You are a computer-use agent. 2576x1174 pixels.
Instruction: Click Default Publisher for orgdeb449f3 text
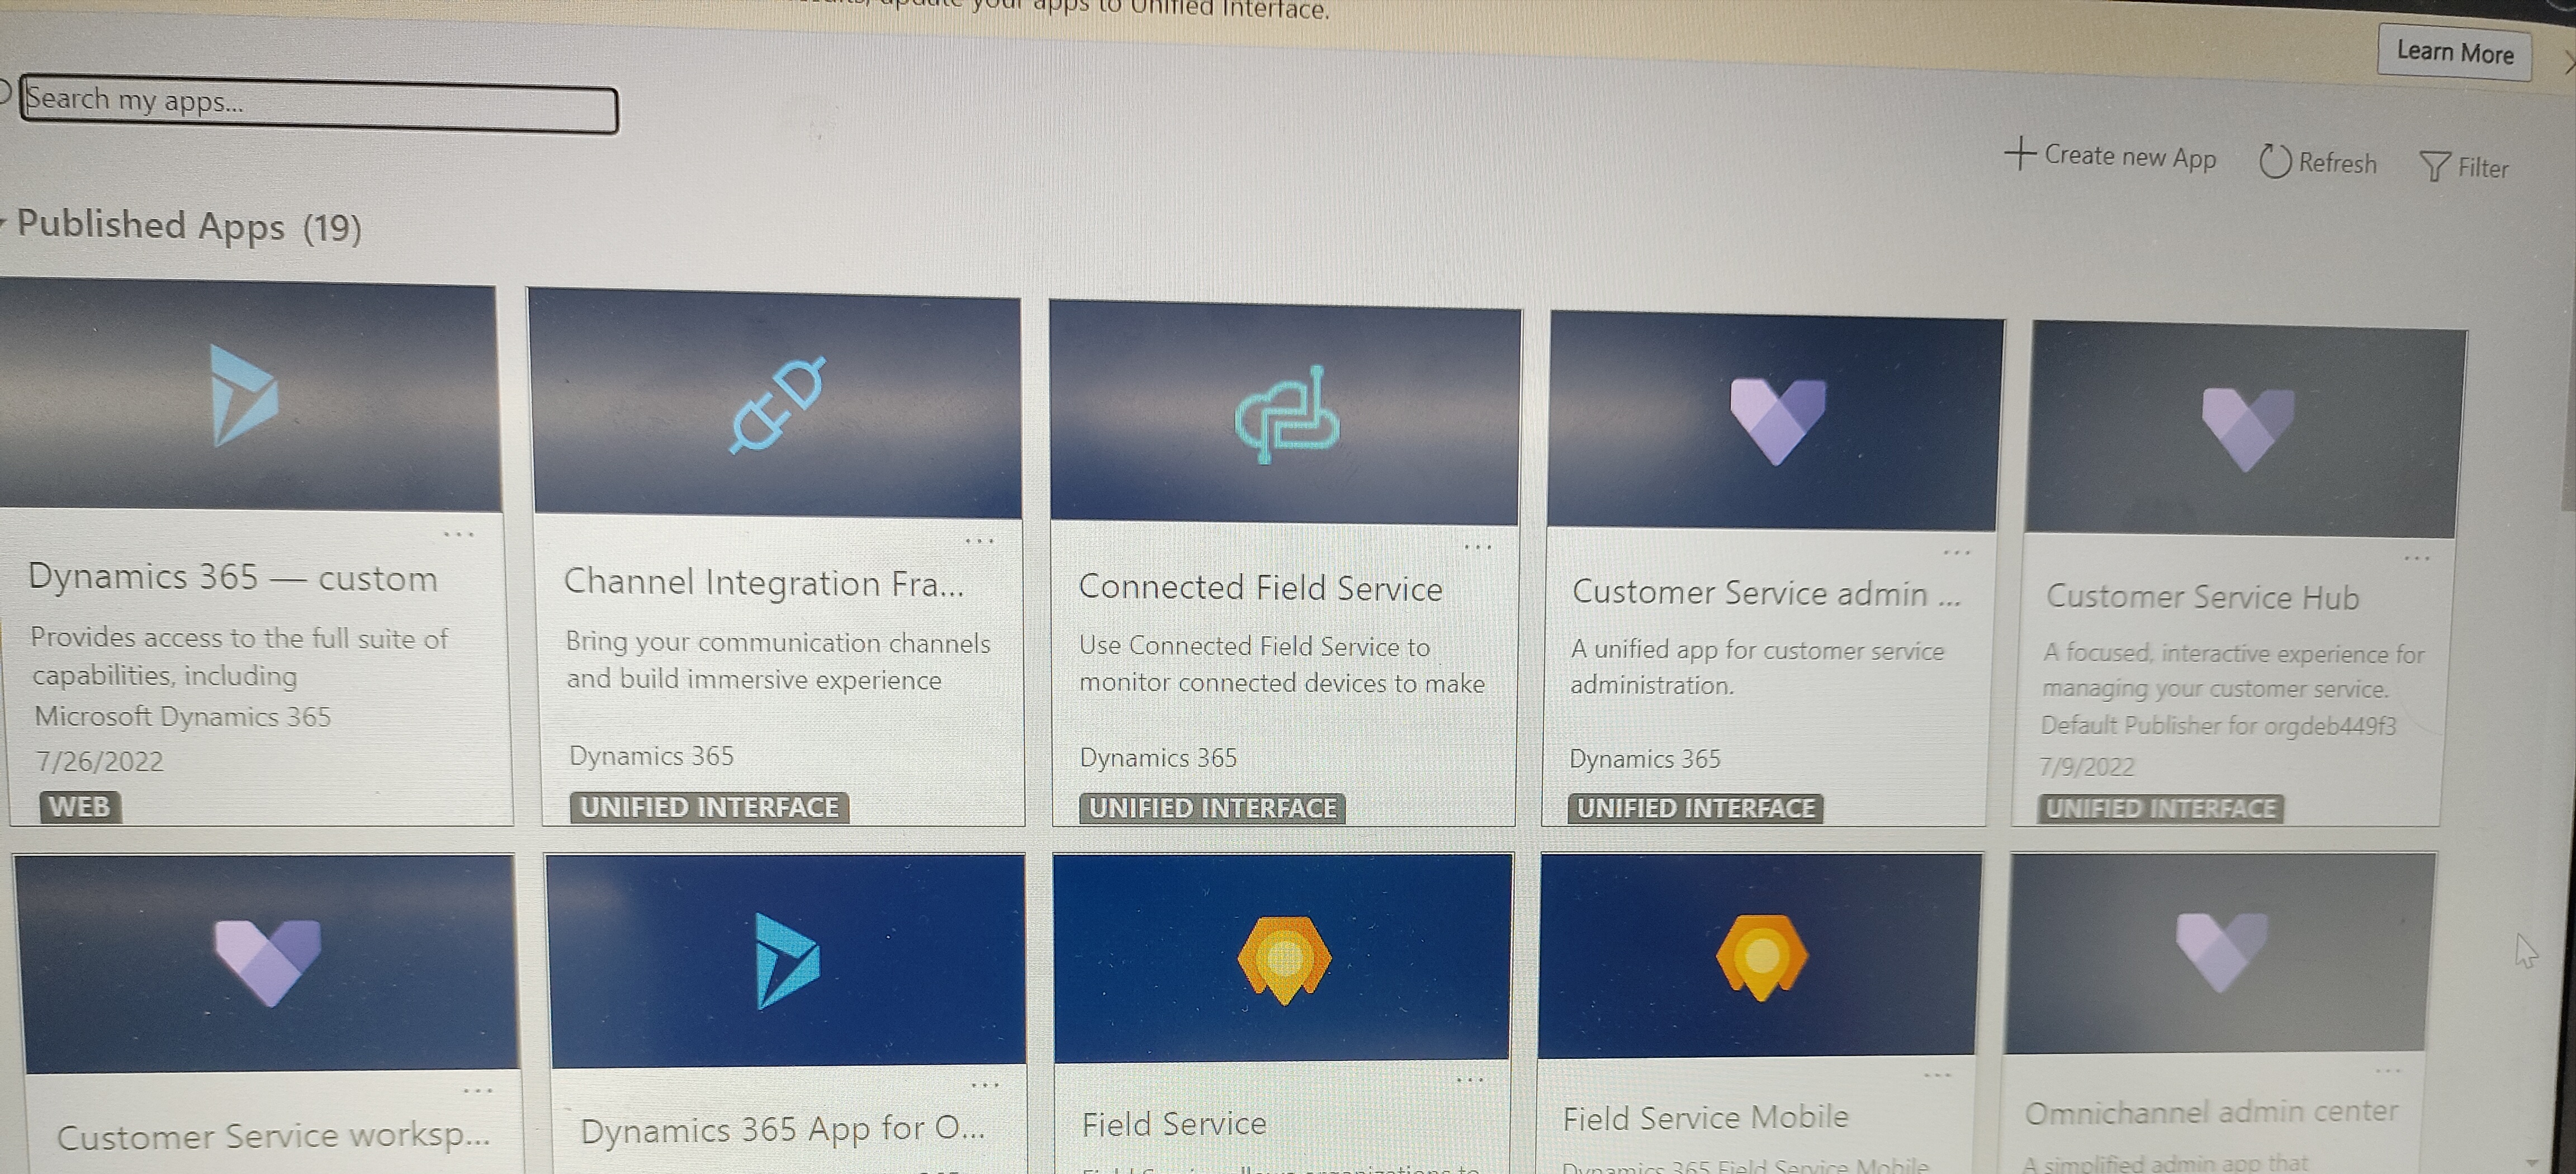click(x=2218, y=725)
